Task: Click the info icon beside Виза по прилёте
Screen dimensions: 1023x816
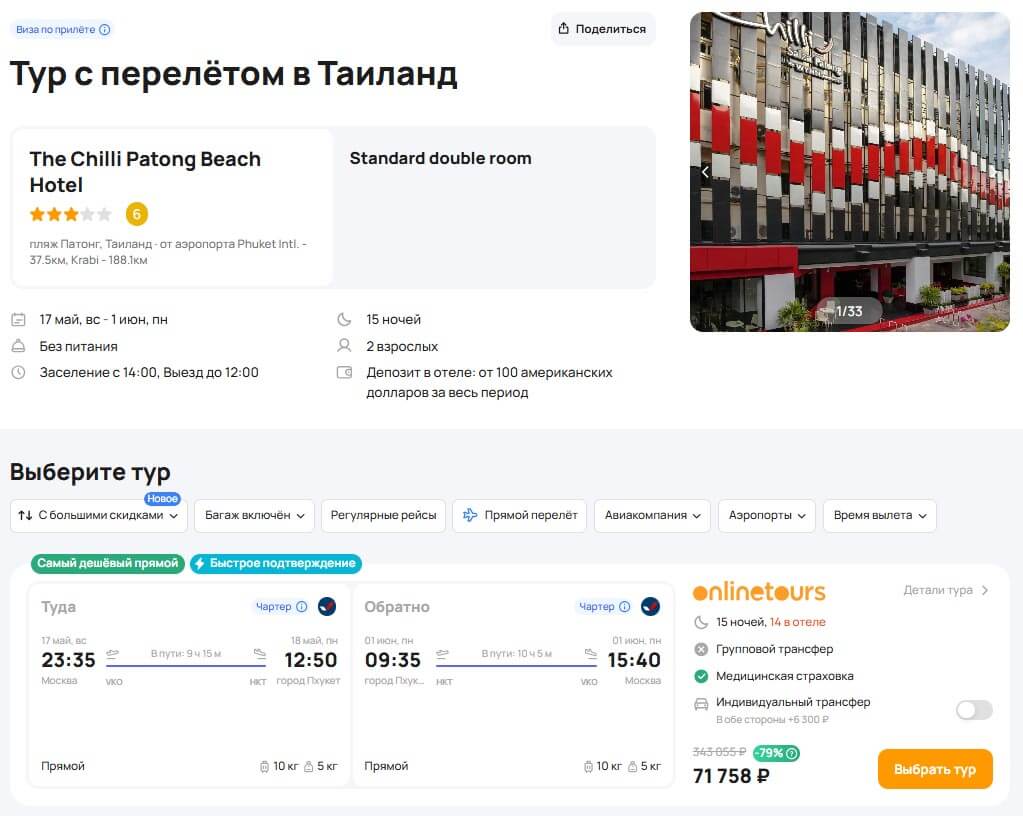Action: pos(104,29)
